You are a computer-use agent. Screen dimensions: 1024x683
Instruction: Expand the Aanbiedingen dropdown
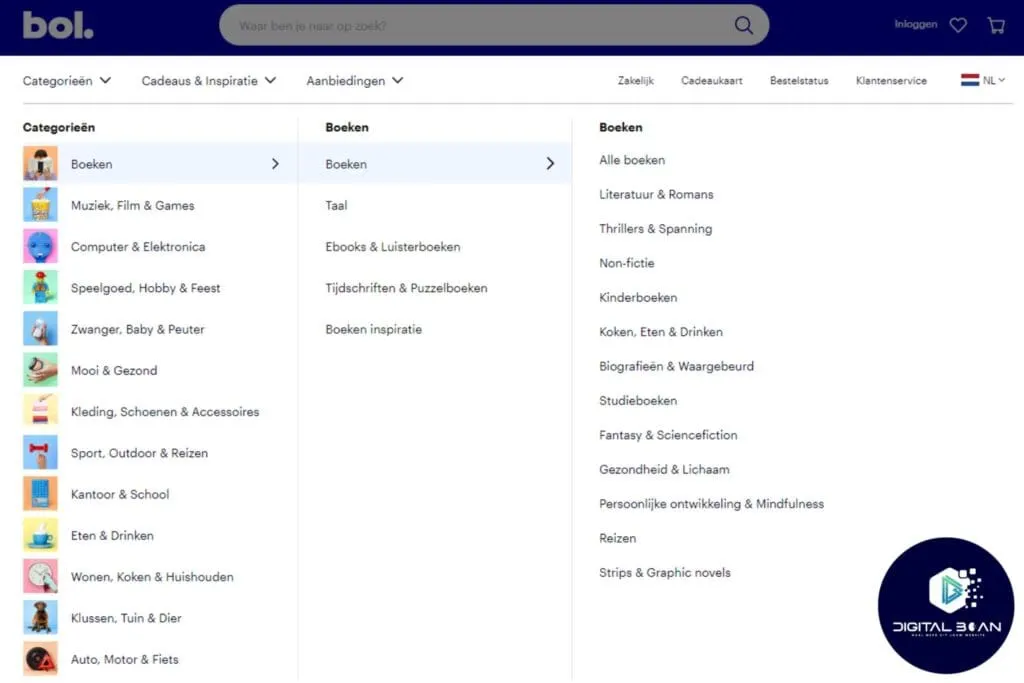tap(355, 81)
